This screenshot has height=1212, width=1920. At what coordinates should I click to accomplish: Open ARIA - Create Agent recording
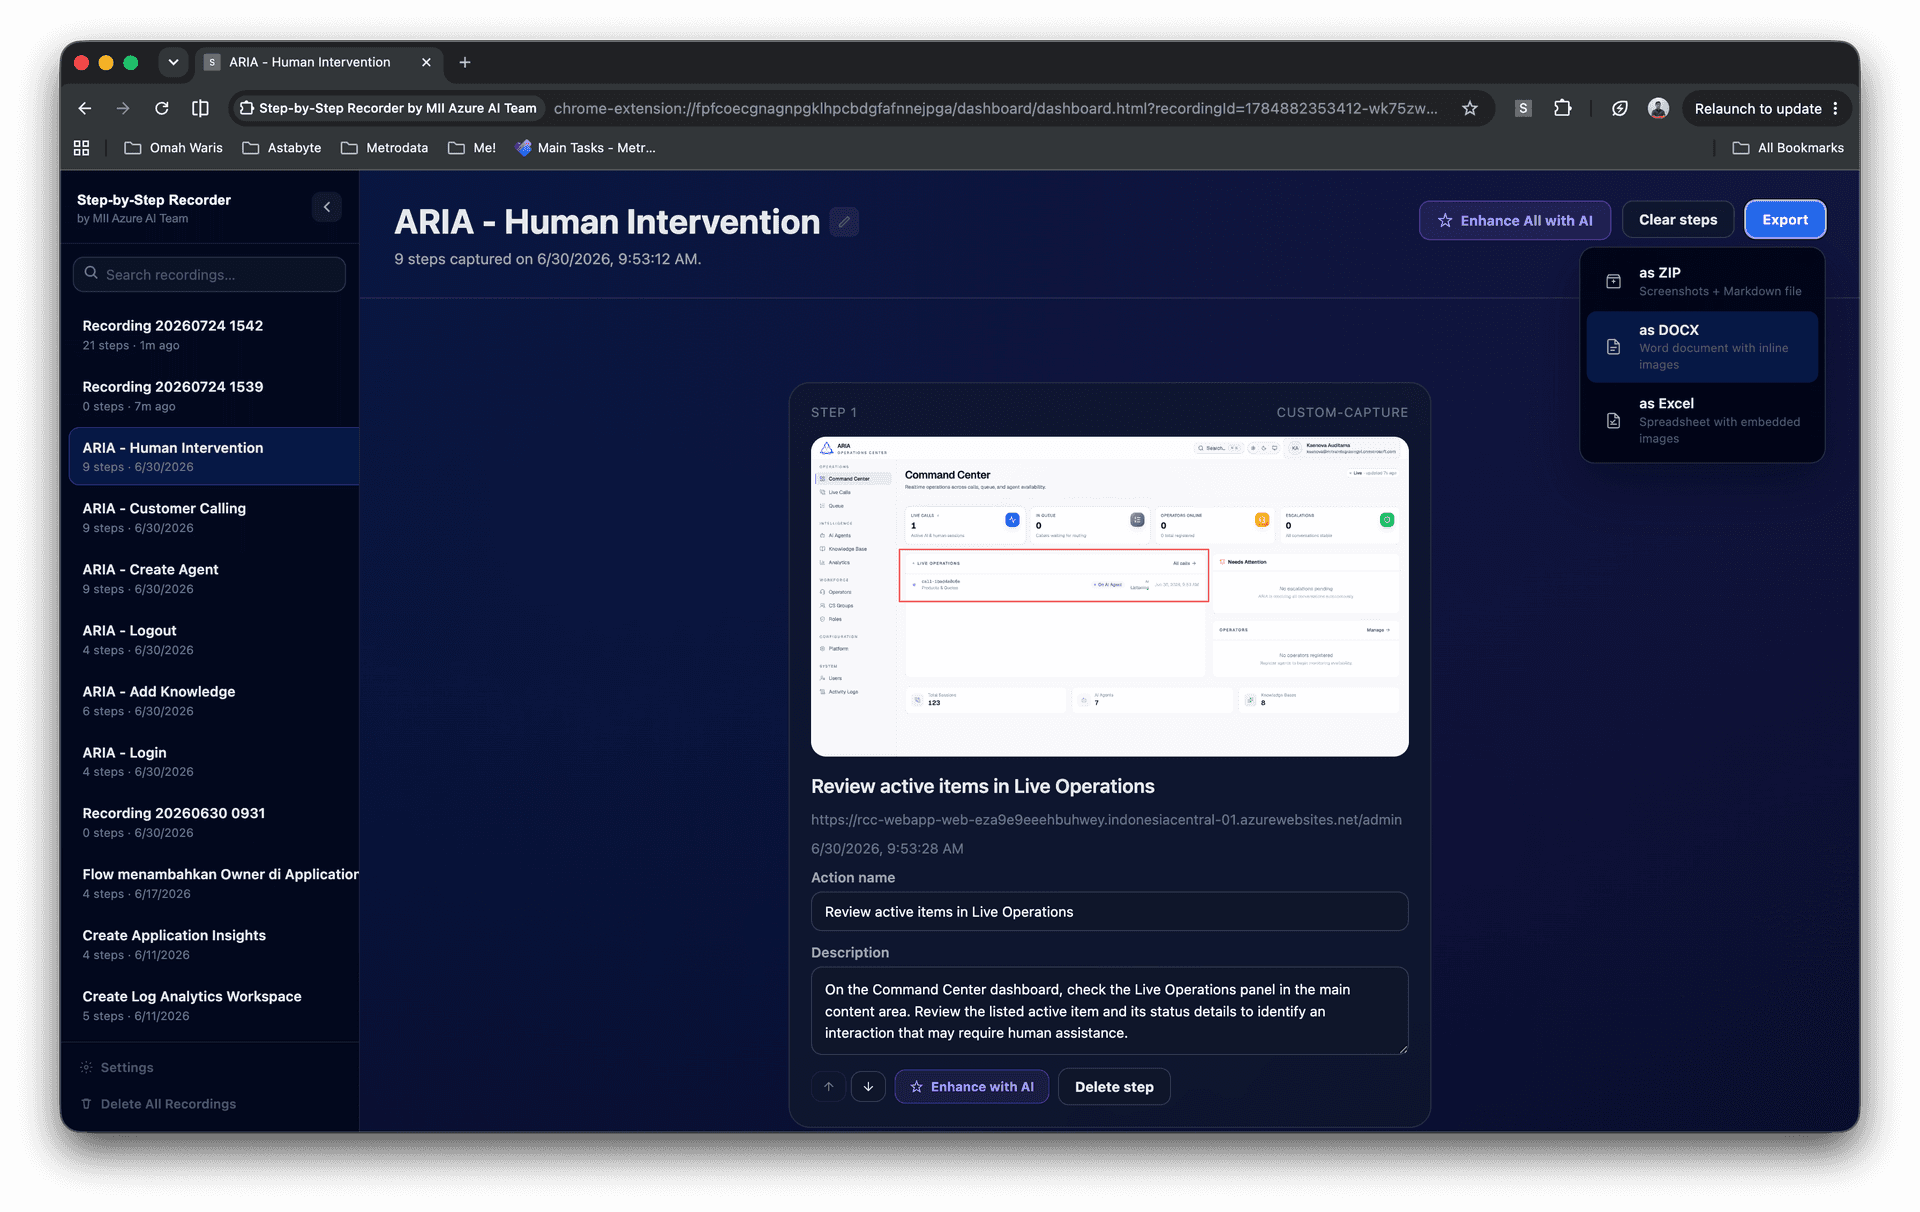214,579
